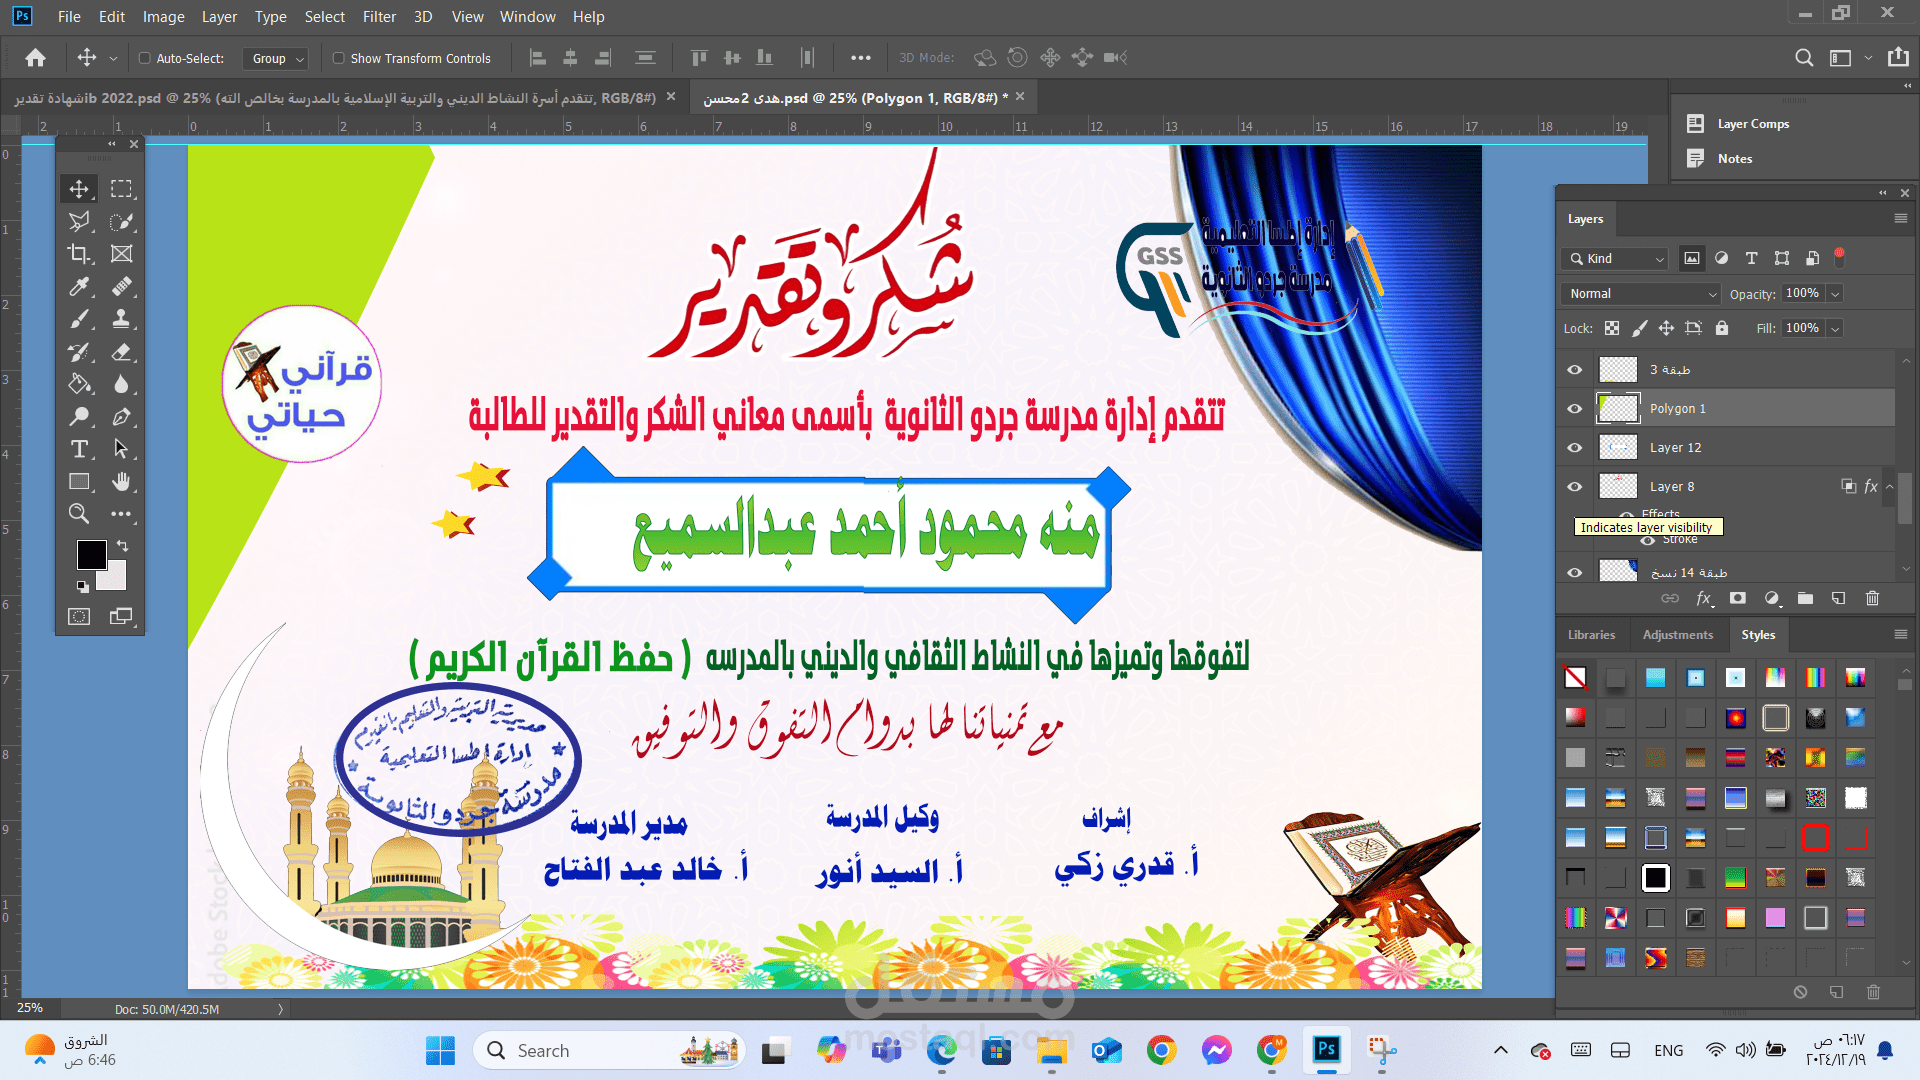This screenshot has height=1080, width=1920.
Task: Enable the Auto-Select checkbox
Action: point(145,58)
